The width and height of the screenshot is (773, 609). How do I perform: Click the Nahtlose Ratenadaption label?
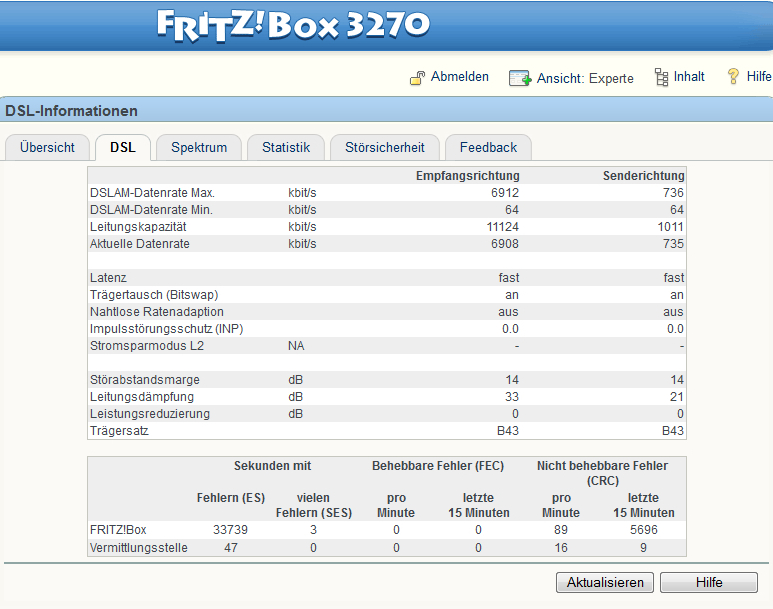[157, 312]
